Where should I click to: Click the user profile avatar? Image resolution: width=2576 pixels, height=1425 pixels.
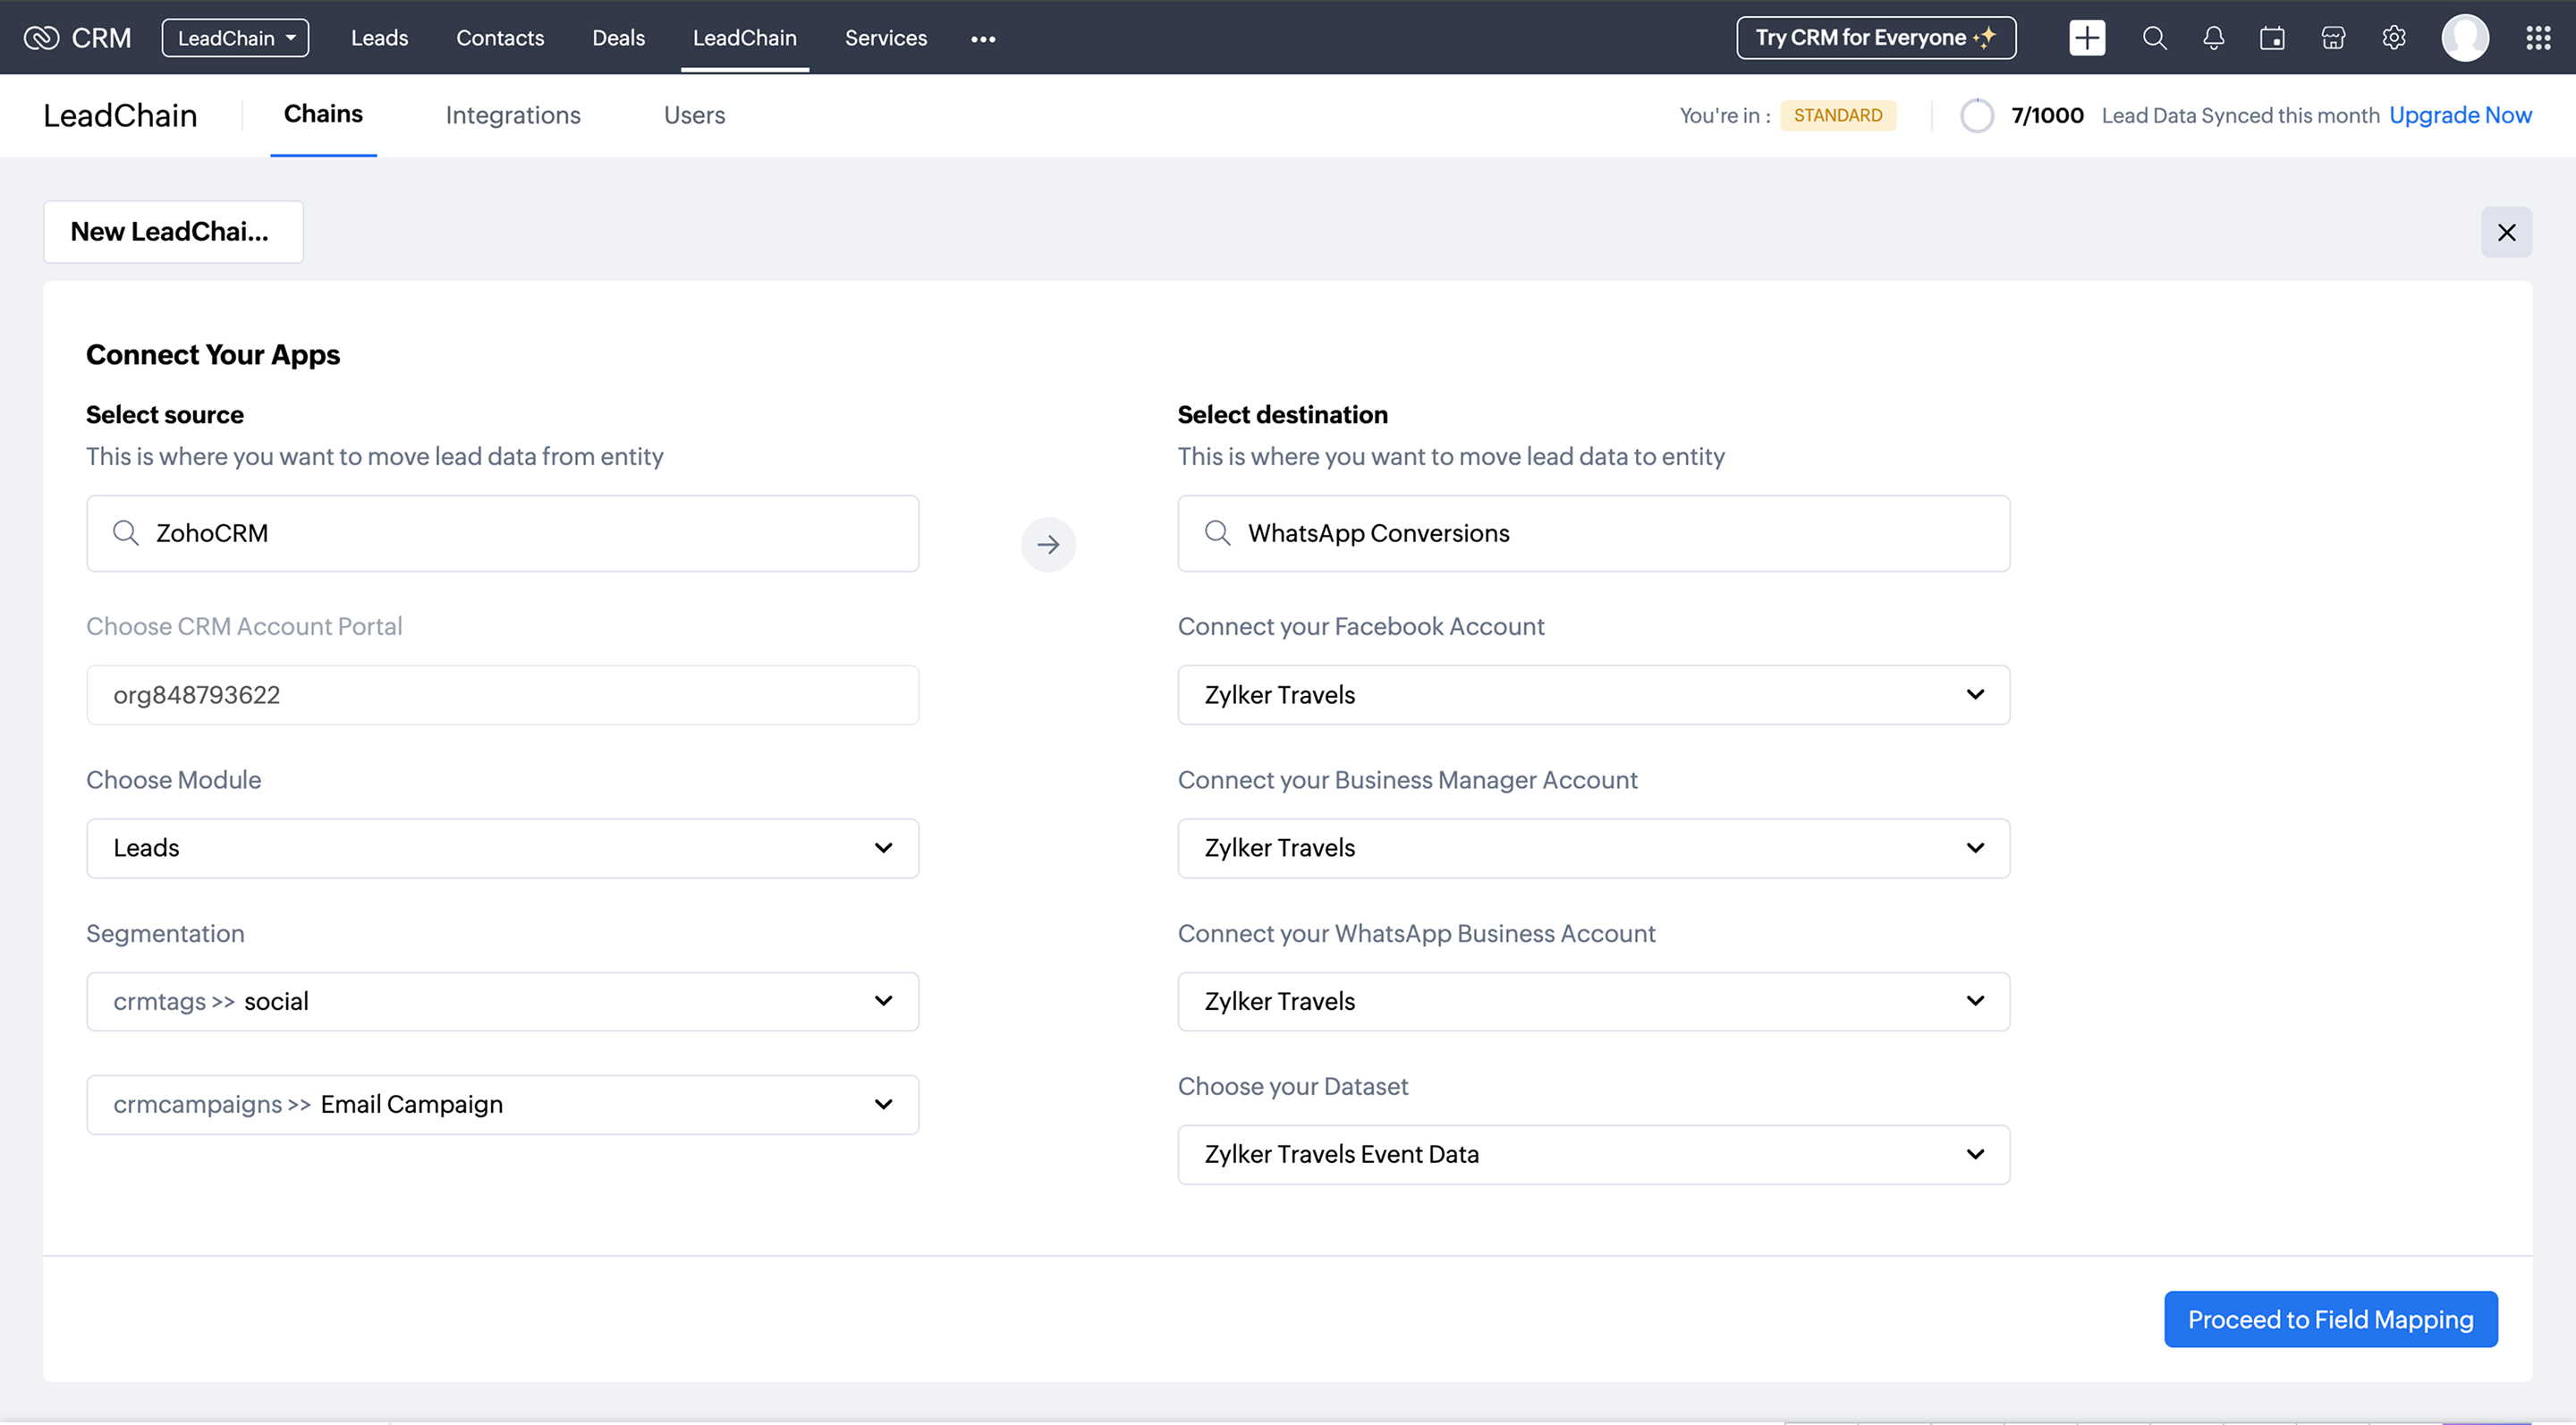[2465, 38]
